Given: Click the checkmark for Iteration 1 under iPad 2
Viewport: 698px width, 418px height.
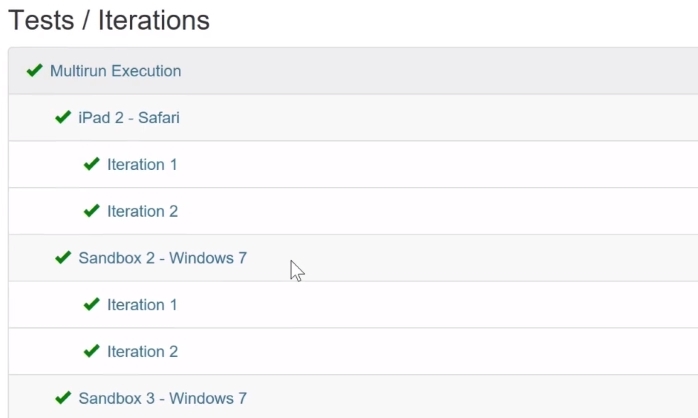Looking at the screenshot, I should click(92, 164).
